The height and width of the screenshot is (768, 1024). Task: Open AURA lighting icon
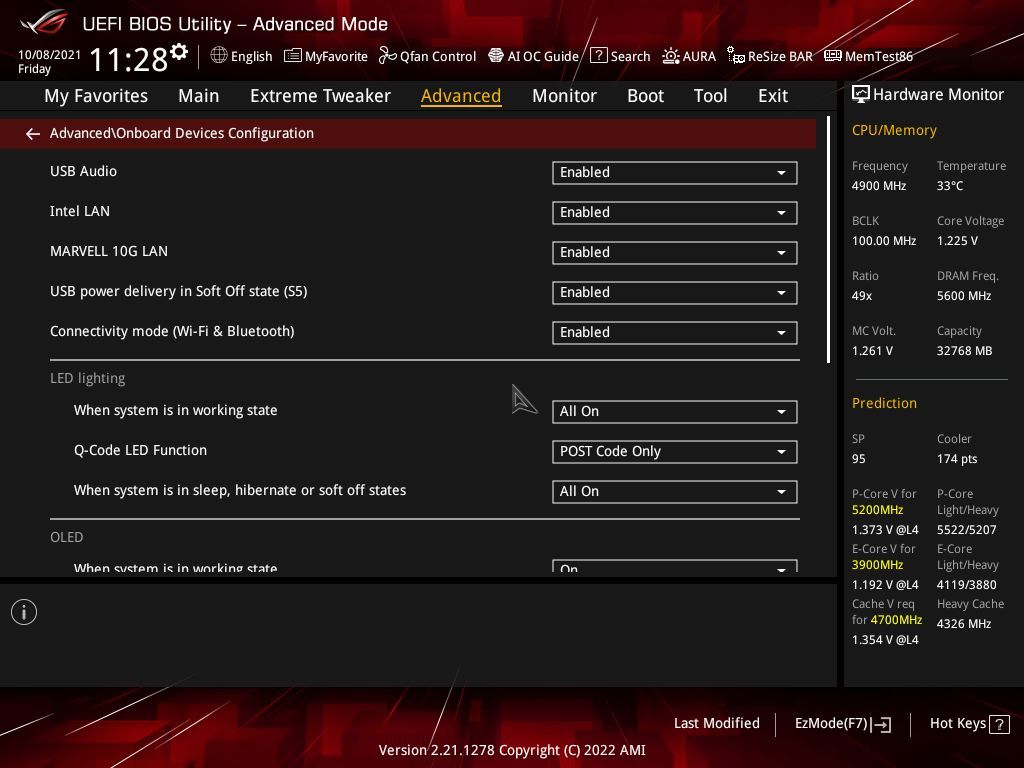[671, 56]
